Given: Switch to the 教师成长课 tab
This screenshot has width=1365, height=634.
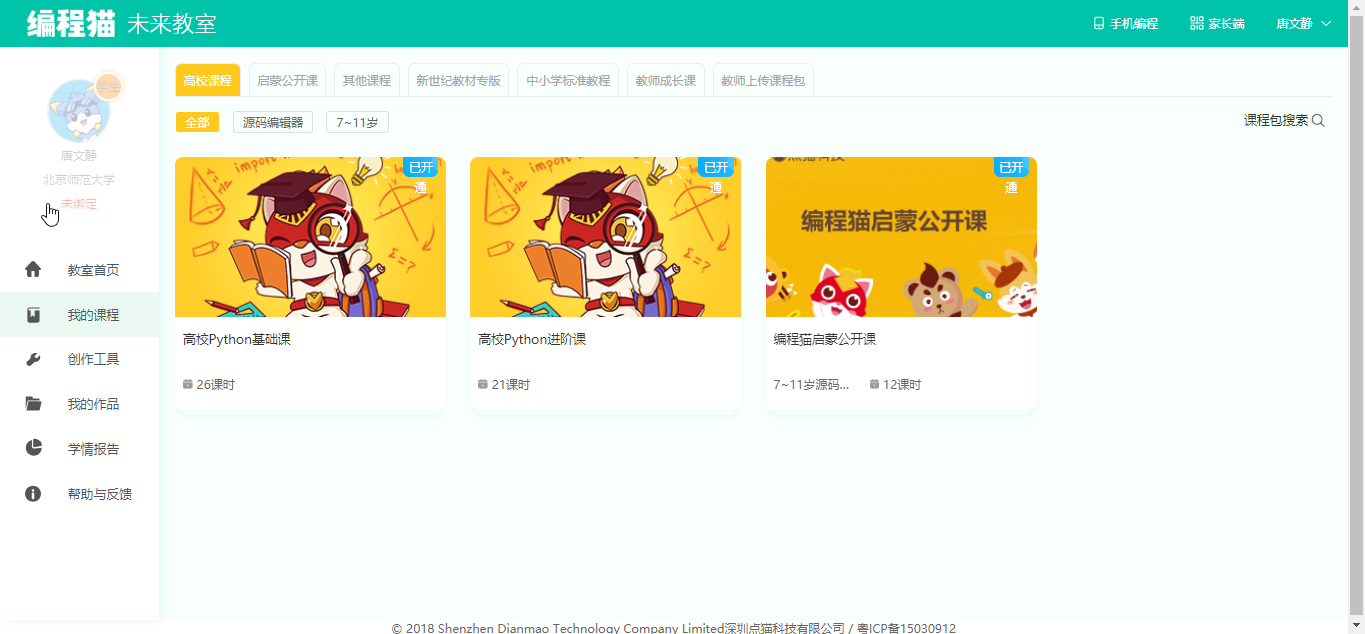Looking at the screenshot, I should (x=666, y=81).
